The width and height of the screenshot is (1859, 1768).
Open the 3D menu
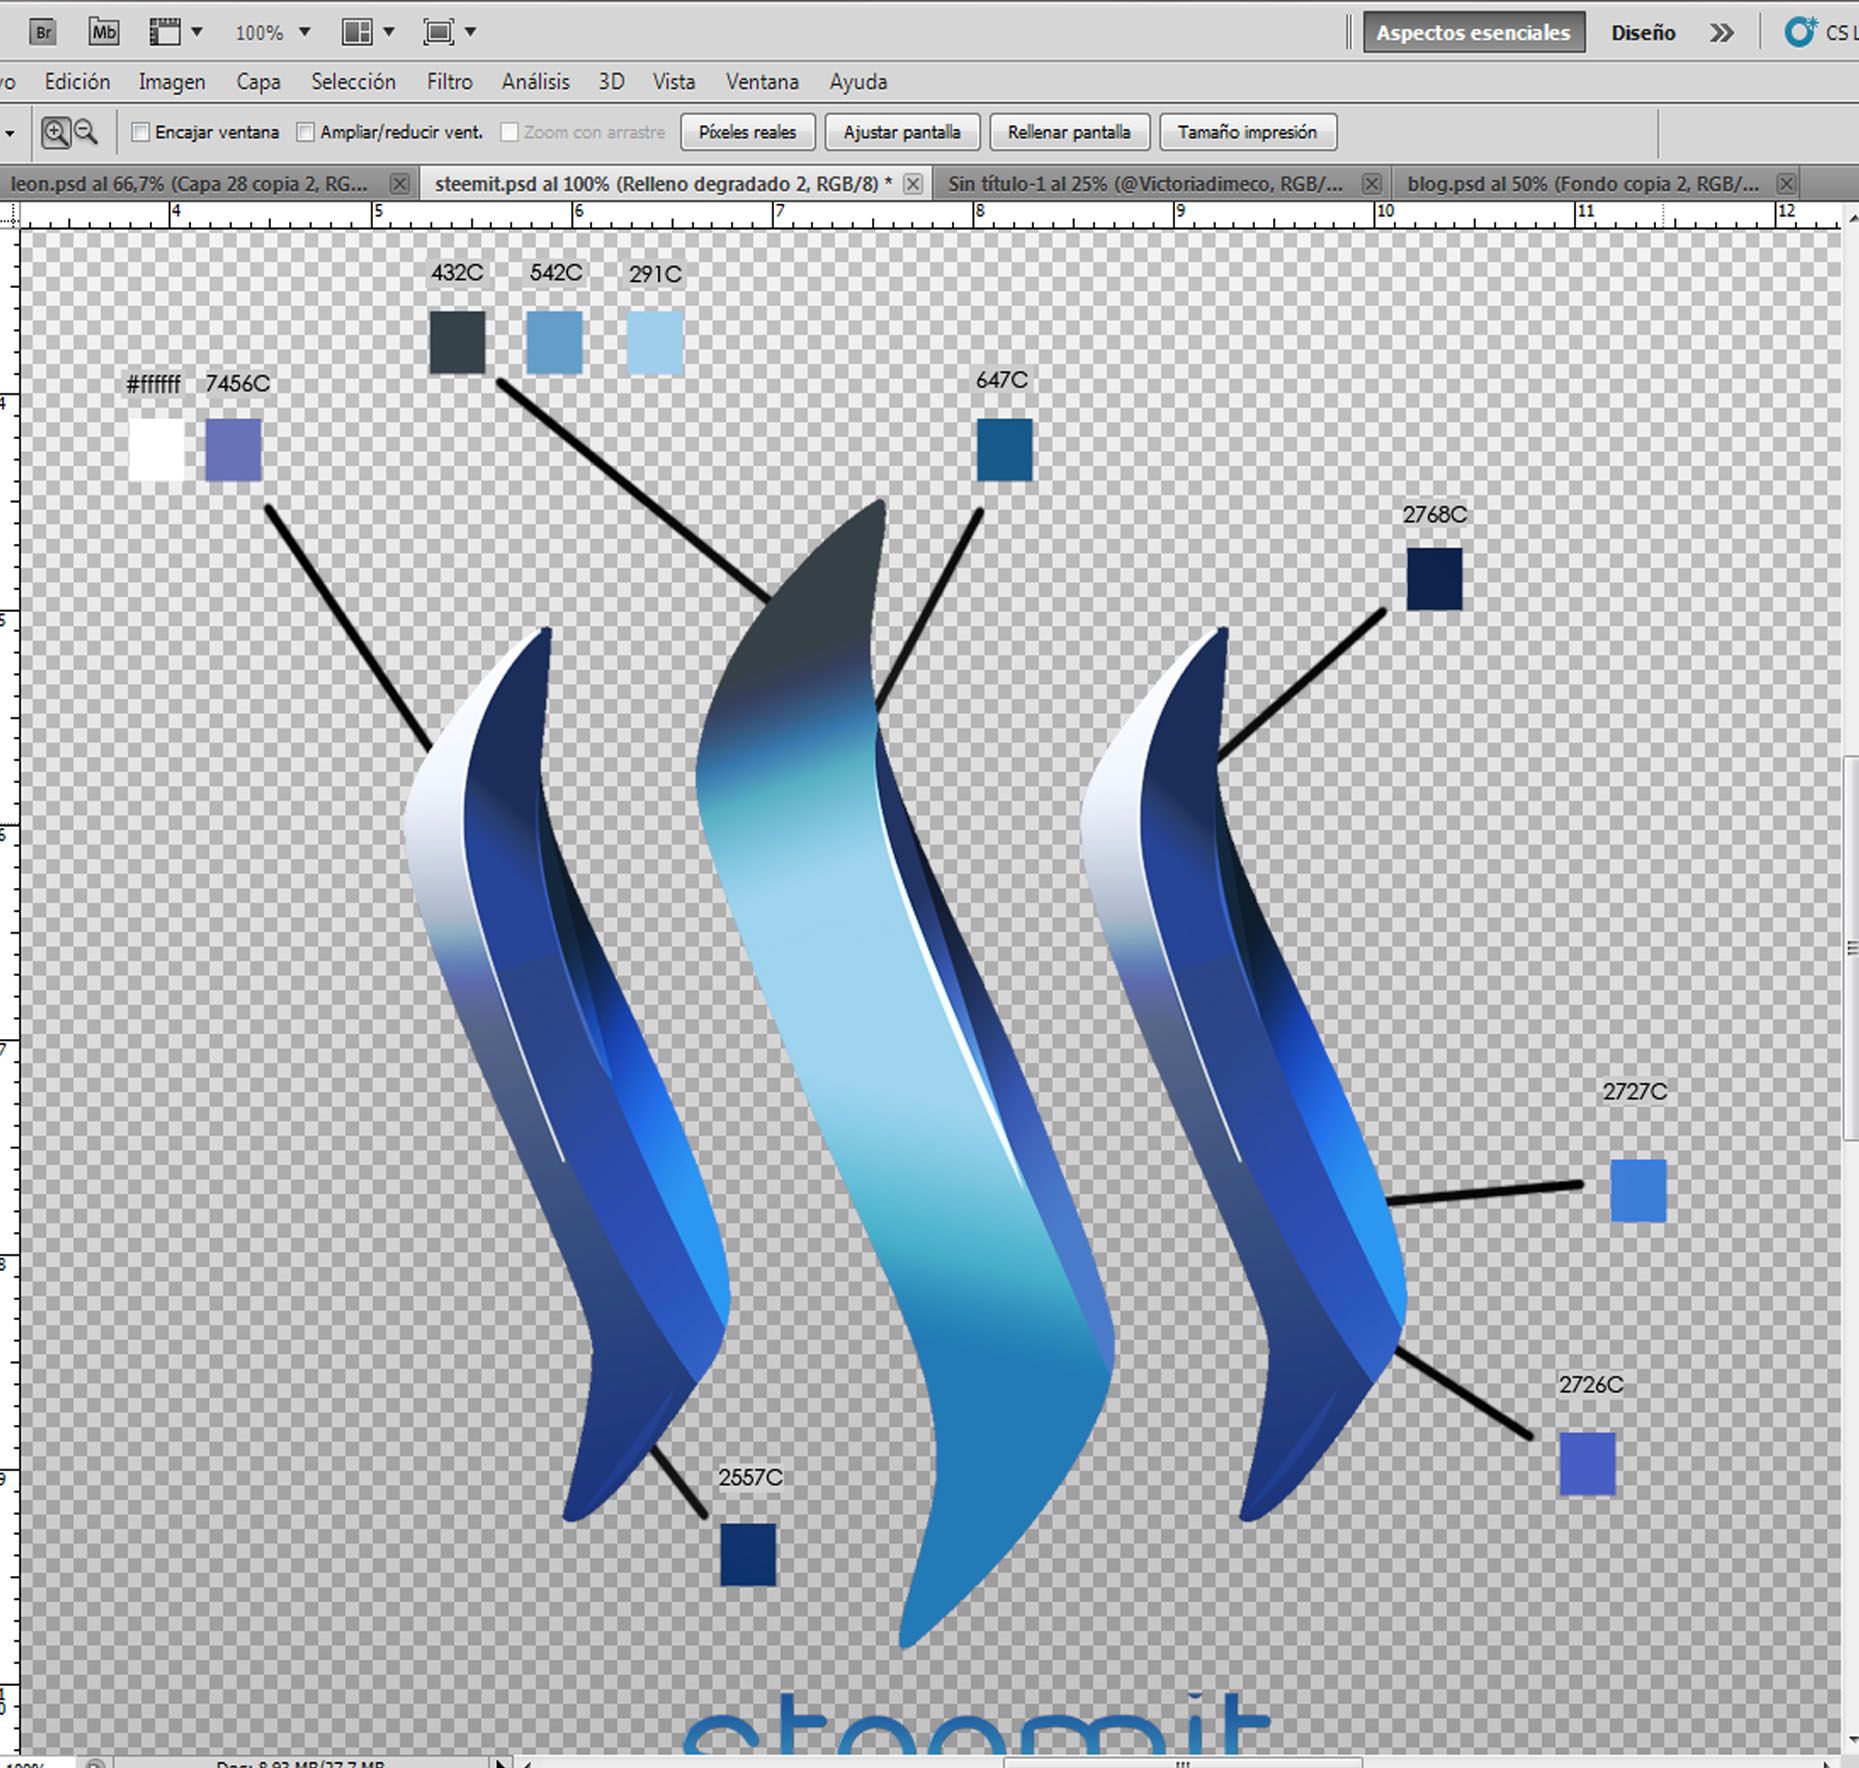point(611,82)
